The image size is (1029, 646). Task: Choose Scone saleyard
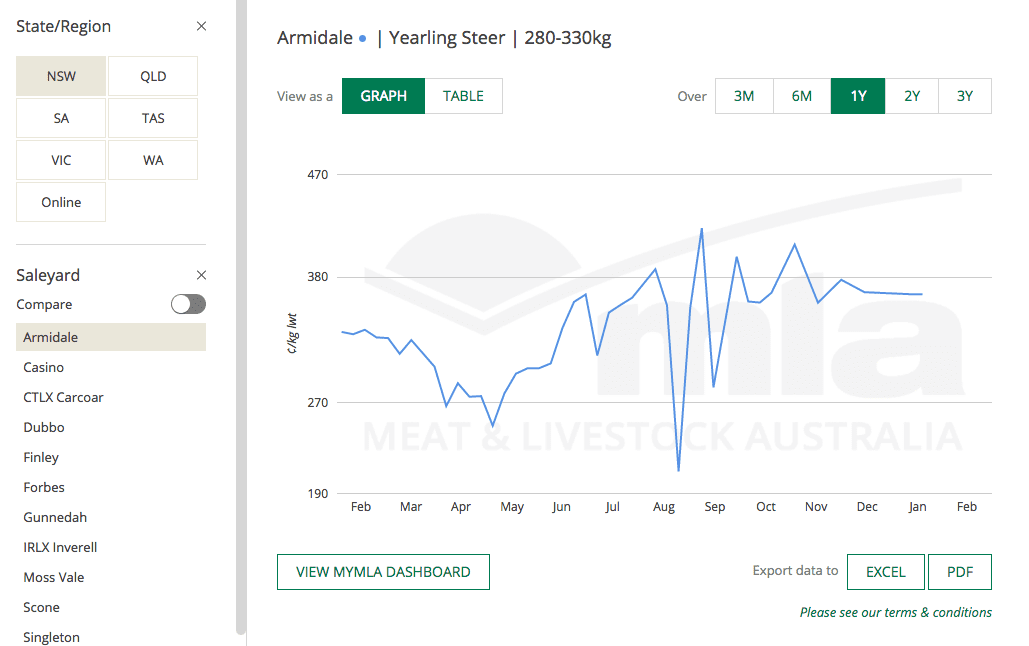[41, 608]
